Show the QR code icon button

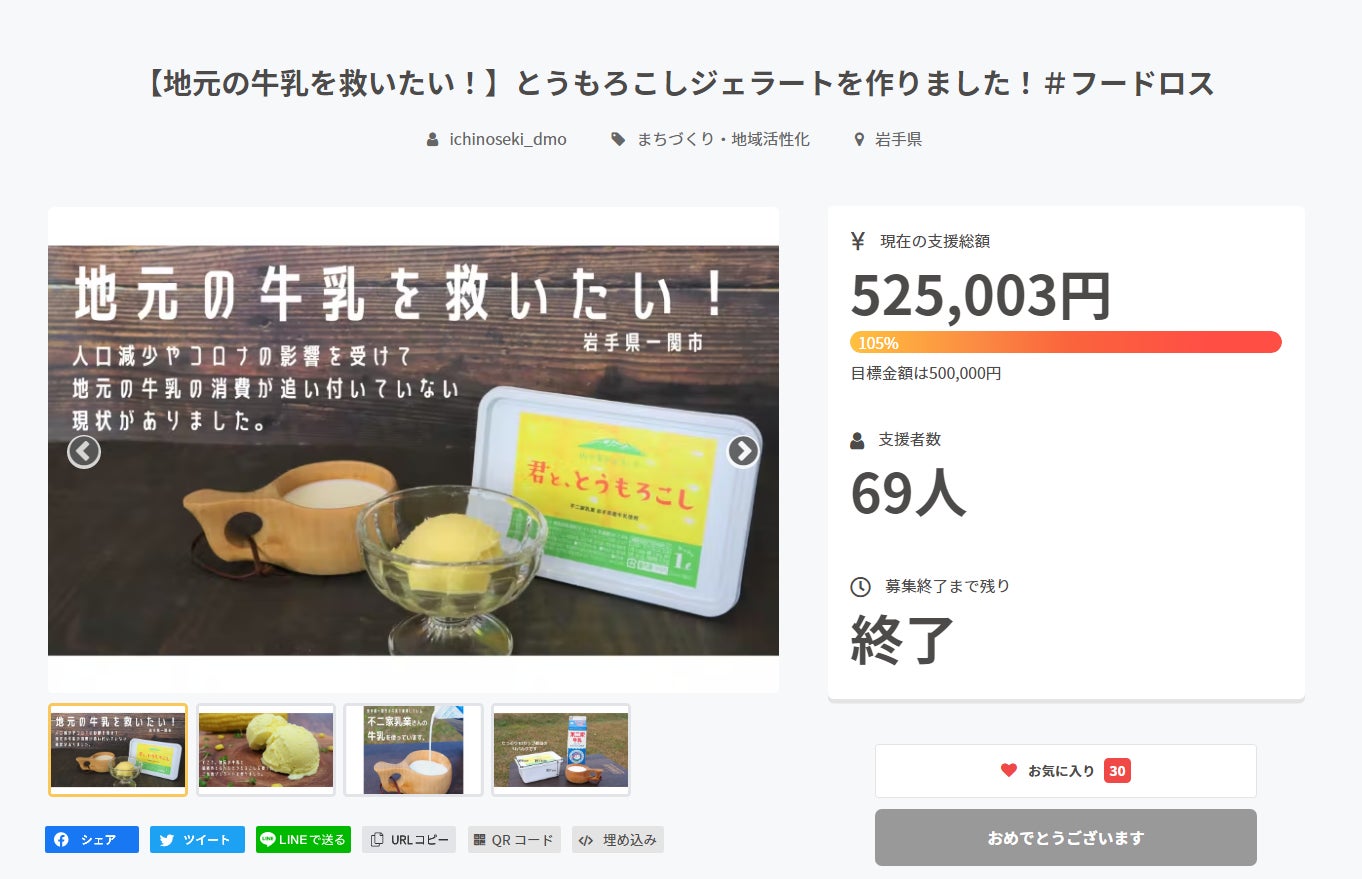click(x=479, y=840)
